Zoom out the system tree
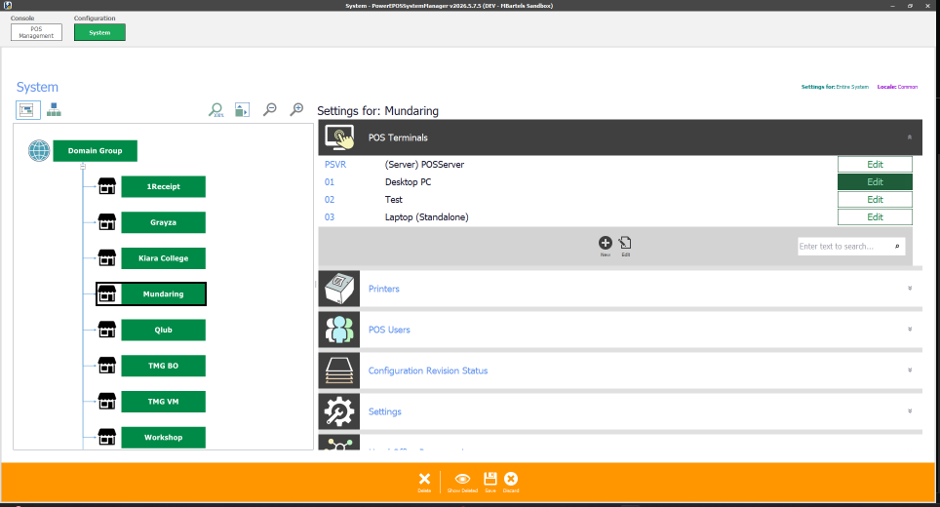Image resolution: width=940 pixels, height=507 pixels. [x=270, y=110]
